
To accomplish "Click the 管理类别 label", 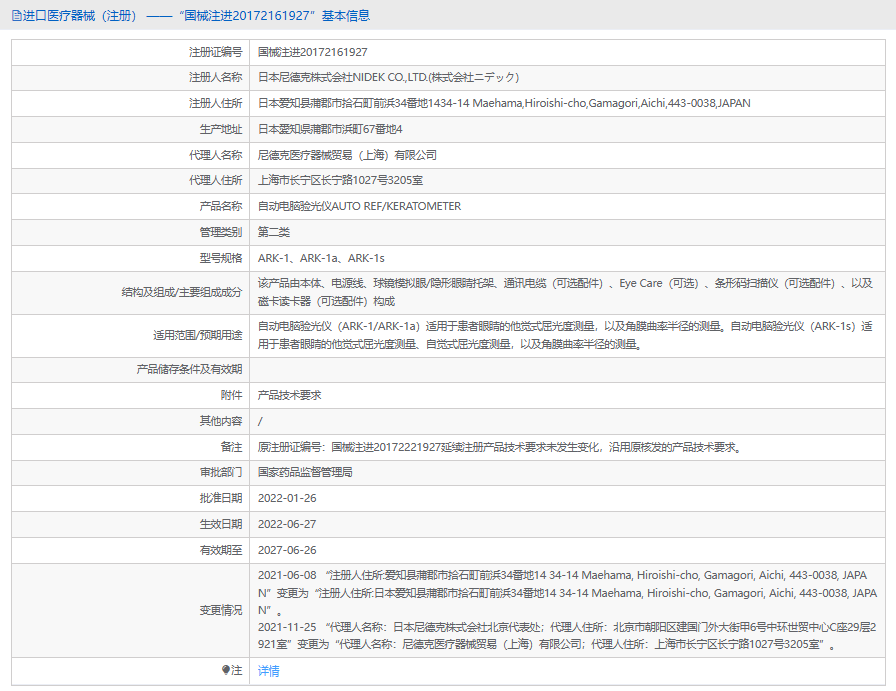I will click(x=221, y=232).
